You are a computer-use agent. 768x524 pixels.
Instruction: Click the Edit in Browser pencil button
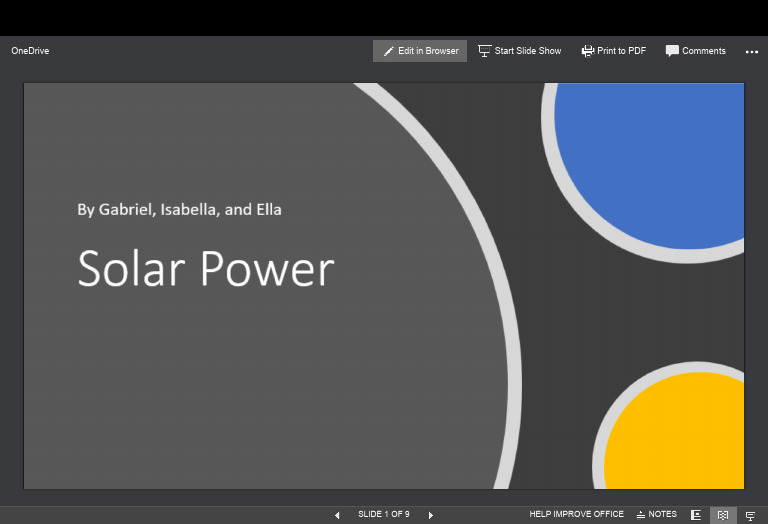(x=420, y=51)
